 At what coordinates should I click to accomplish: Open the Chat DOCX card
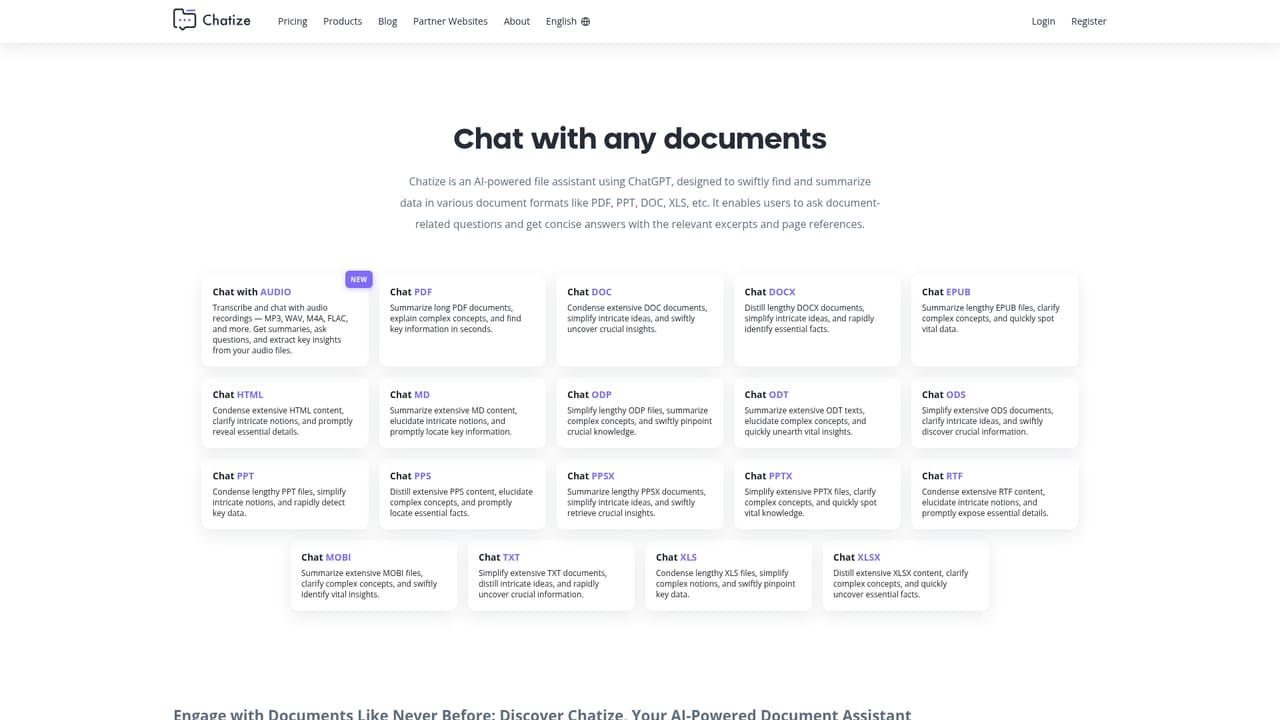point(817,321)
